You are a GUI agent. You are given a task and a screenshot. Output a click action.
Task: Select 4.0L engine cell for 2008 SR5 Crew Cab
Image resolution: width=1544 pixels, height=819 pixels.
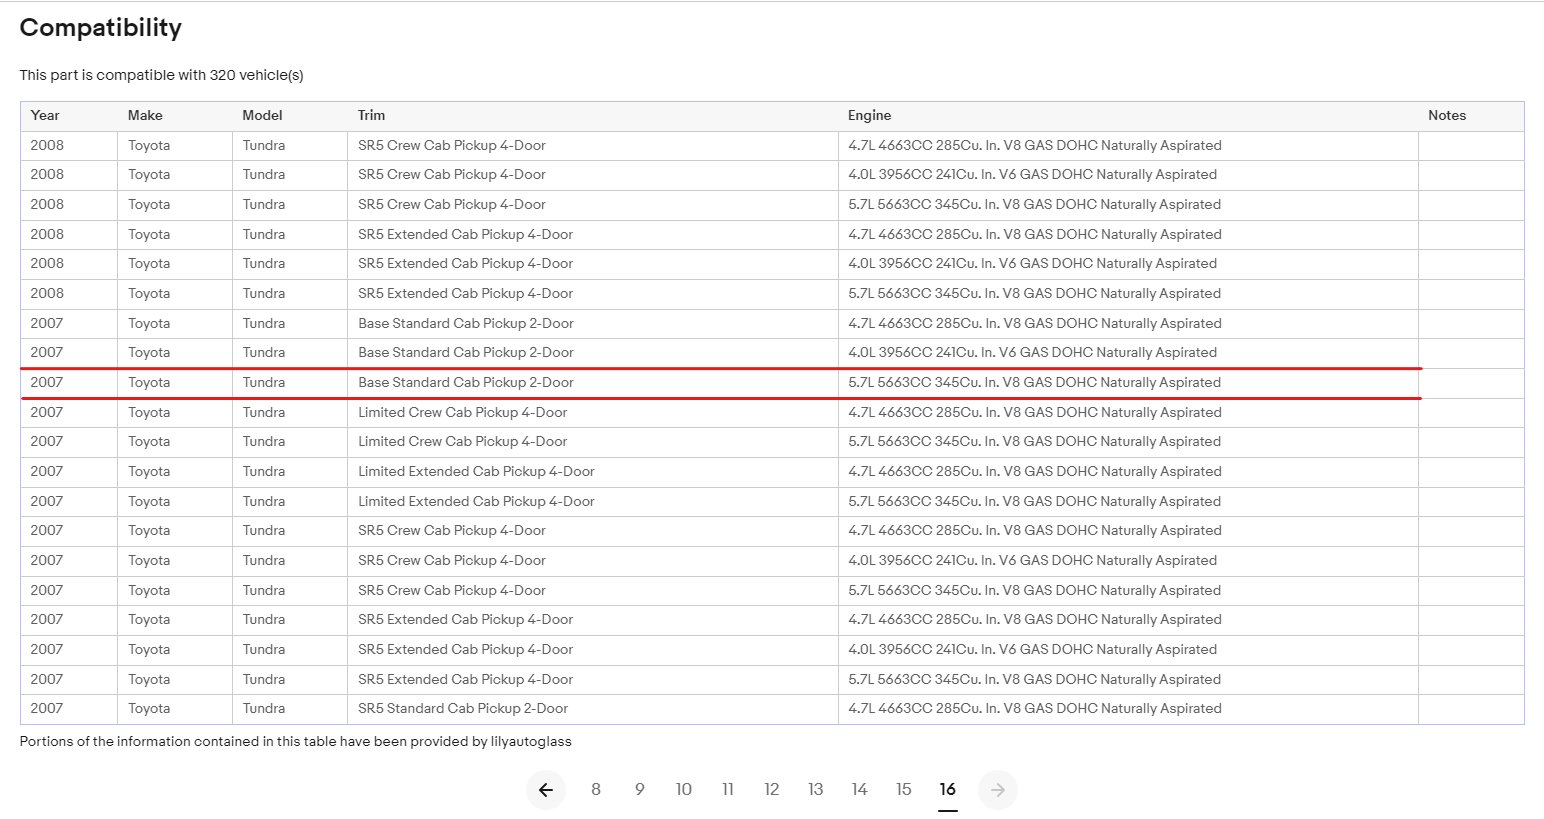pyautogui.click(x=1128, y=175)
